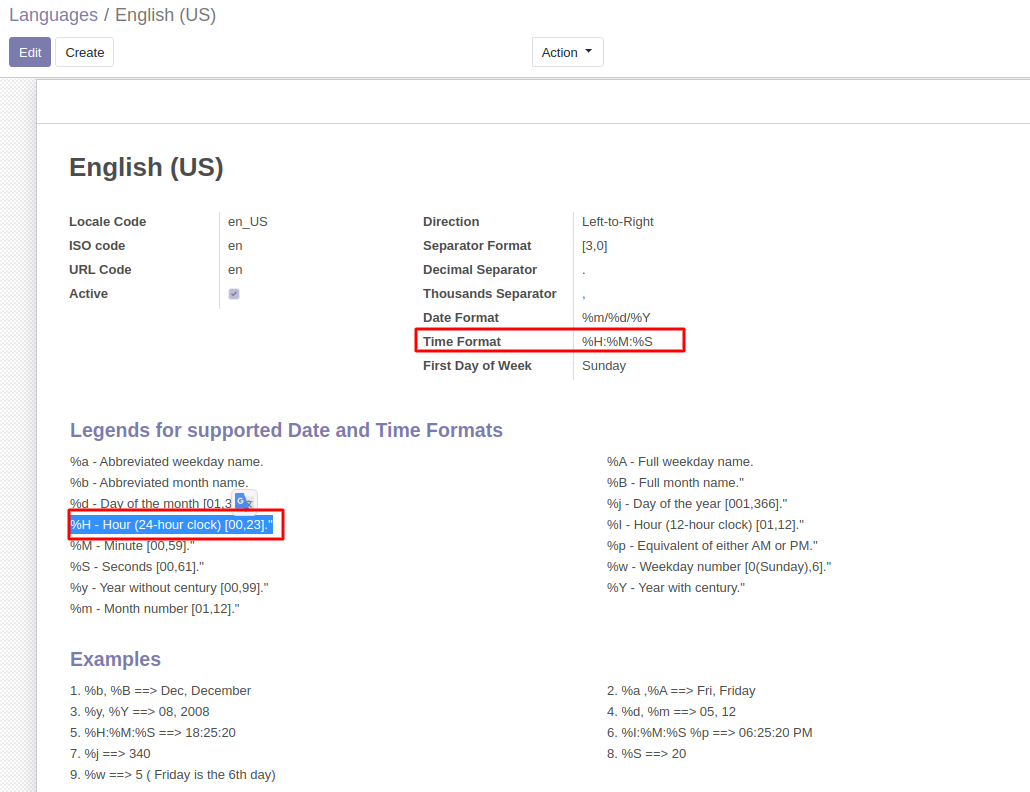Click the Decimal Separator label
Screen dimensions: 1030x792
point(480,270)
